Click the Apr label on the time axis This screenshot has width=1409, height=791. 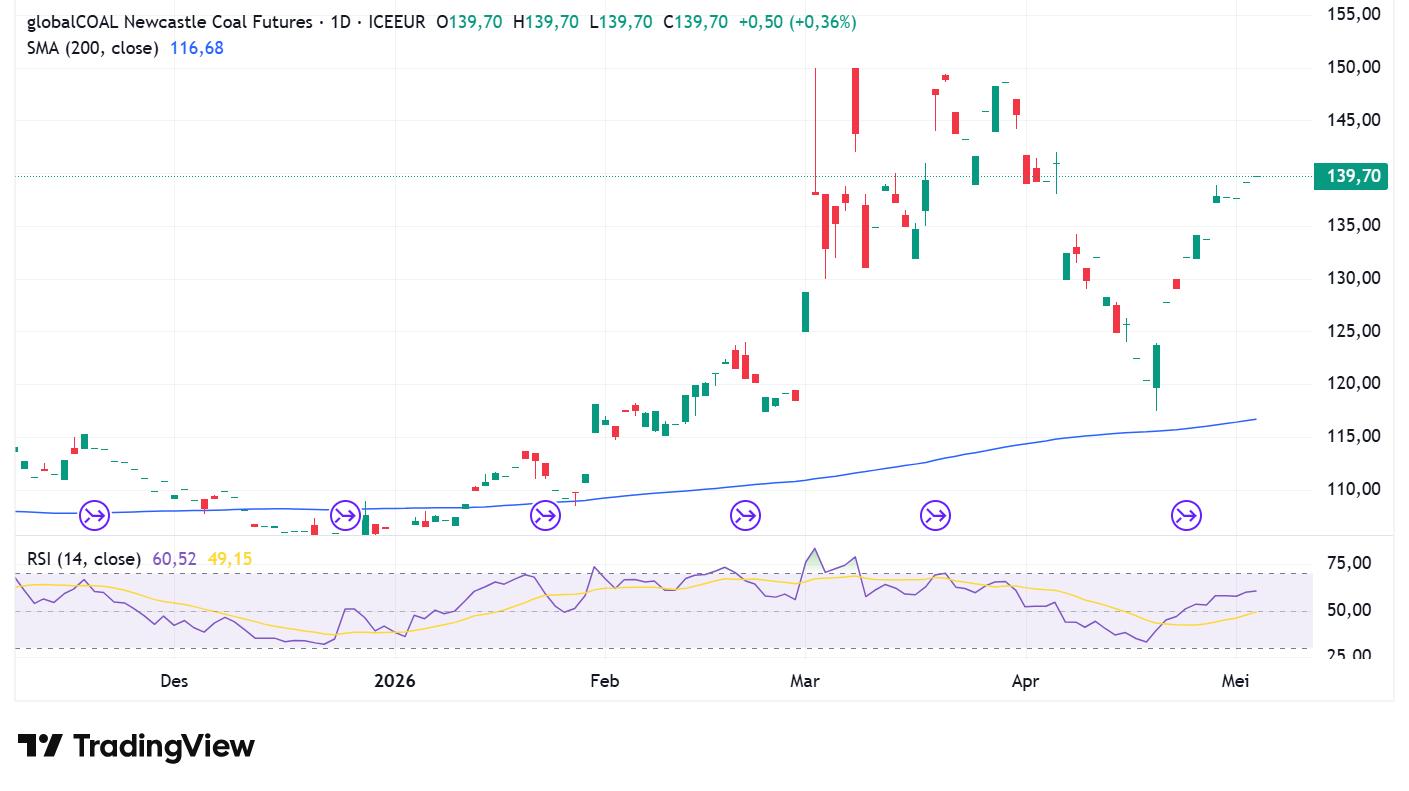point(1026,681)
